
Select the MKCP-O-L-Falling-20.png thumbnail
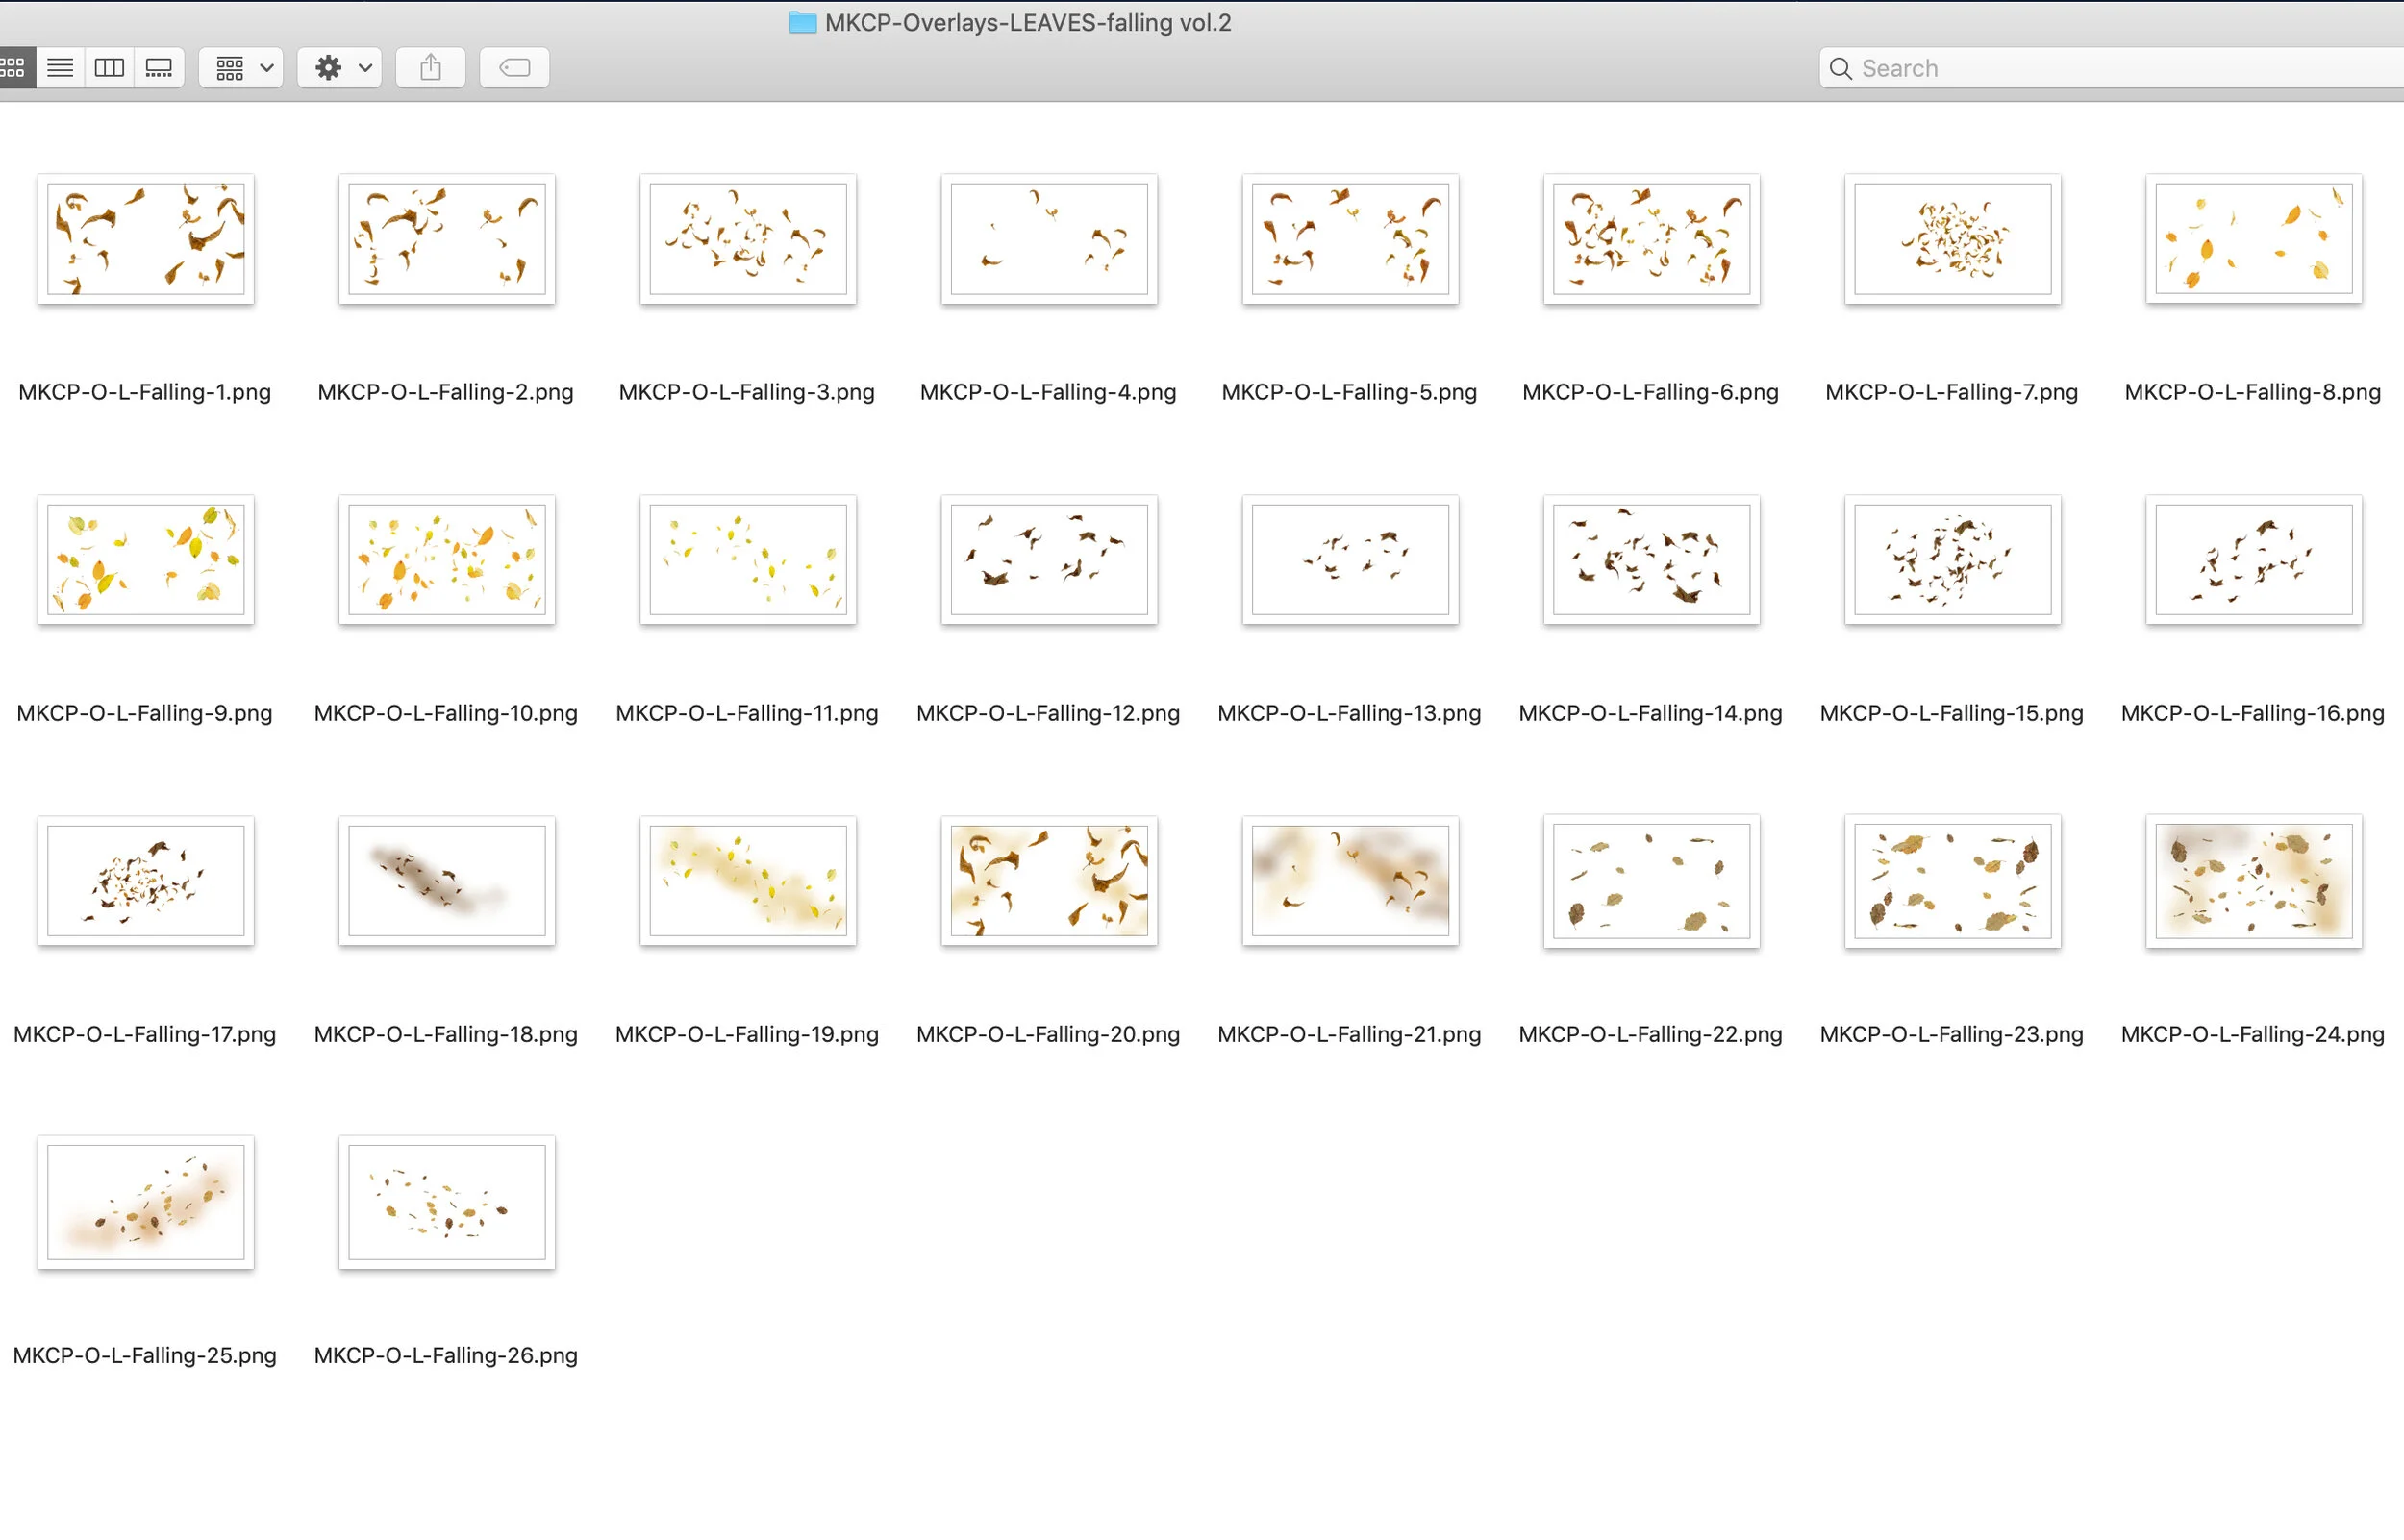click(1049, 880)
